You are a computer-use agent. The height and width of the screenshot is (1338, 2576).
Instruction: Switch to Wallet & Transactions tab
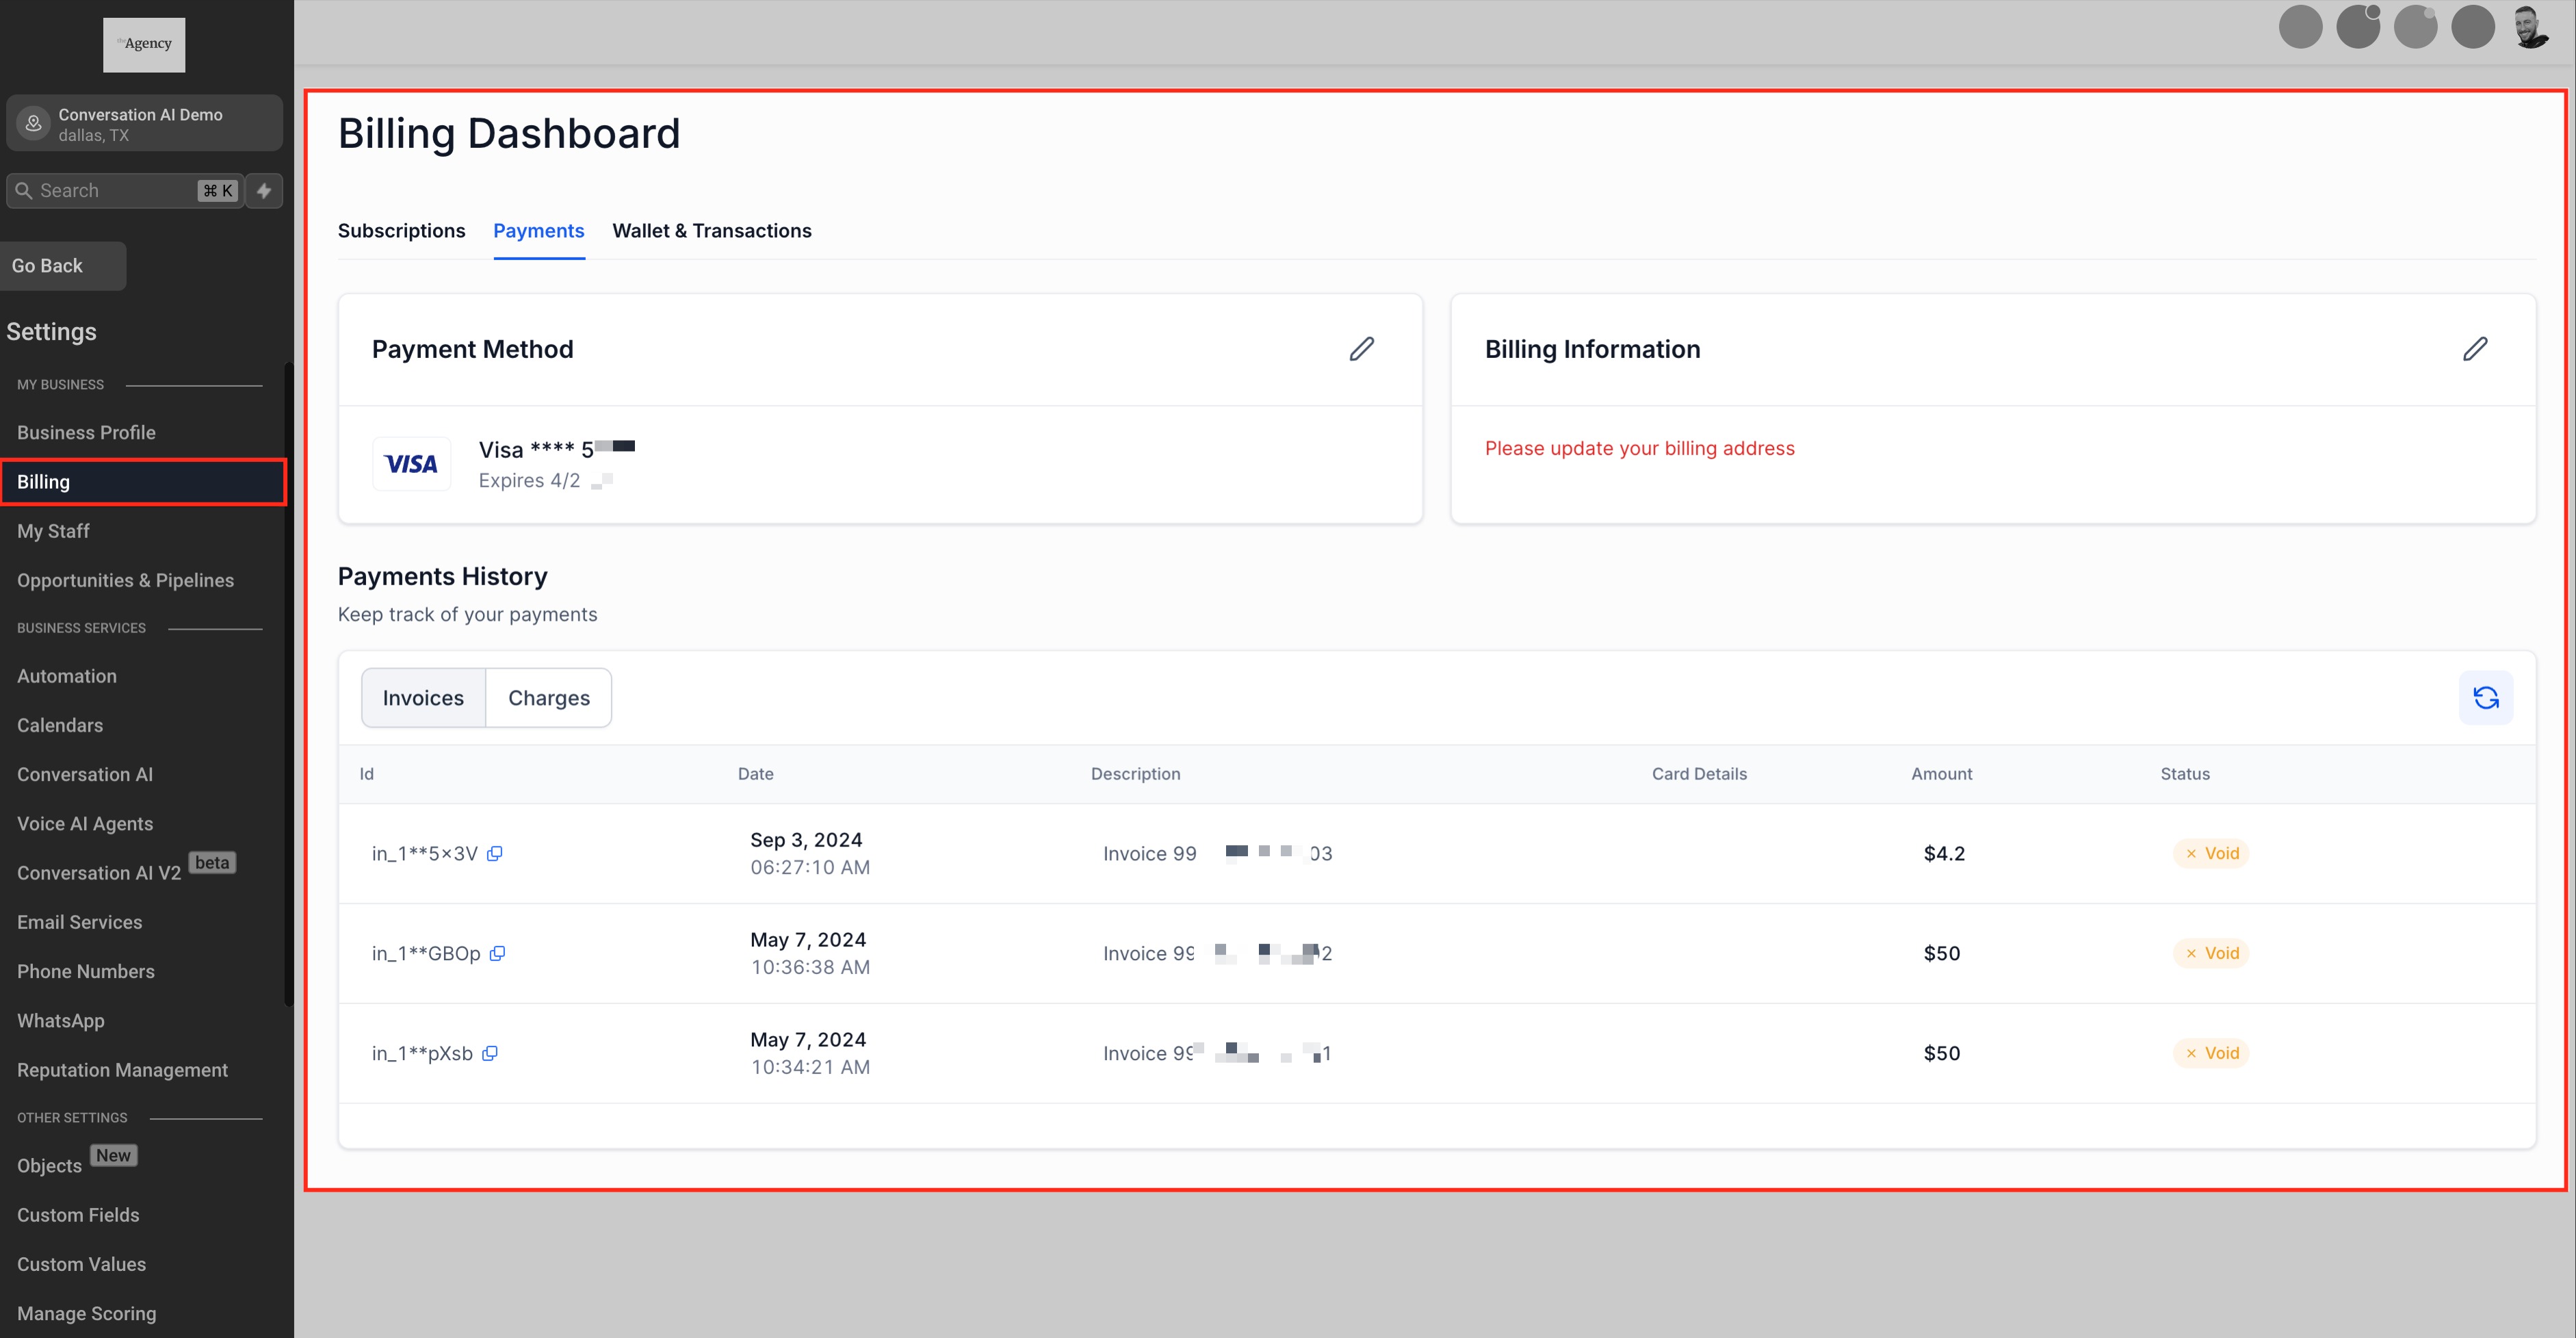pyautogui.click(x=711, y=231)
